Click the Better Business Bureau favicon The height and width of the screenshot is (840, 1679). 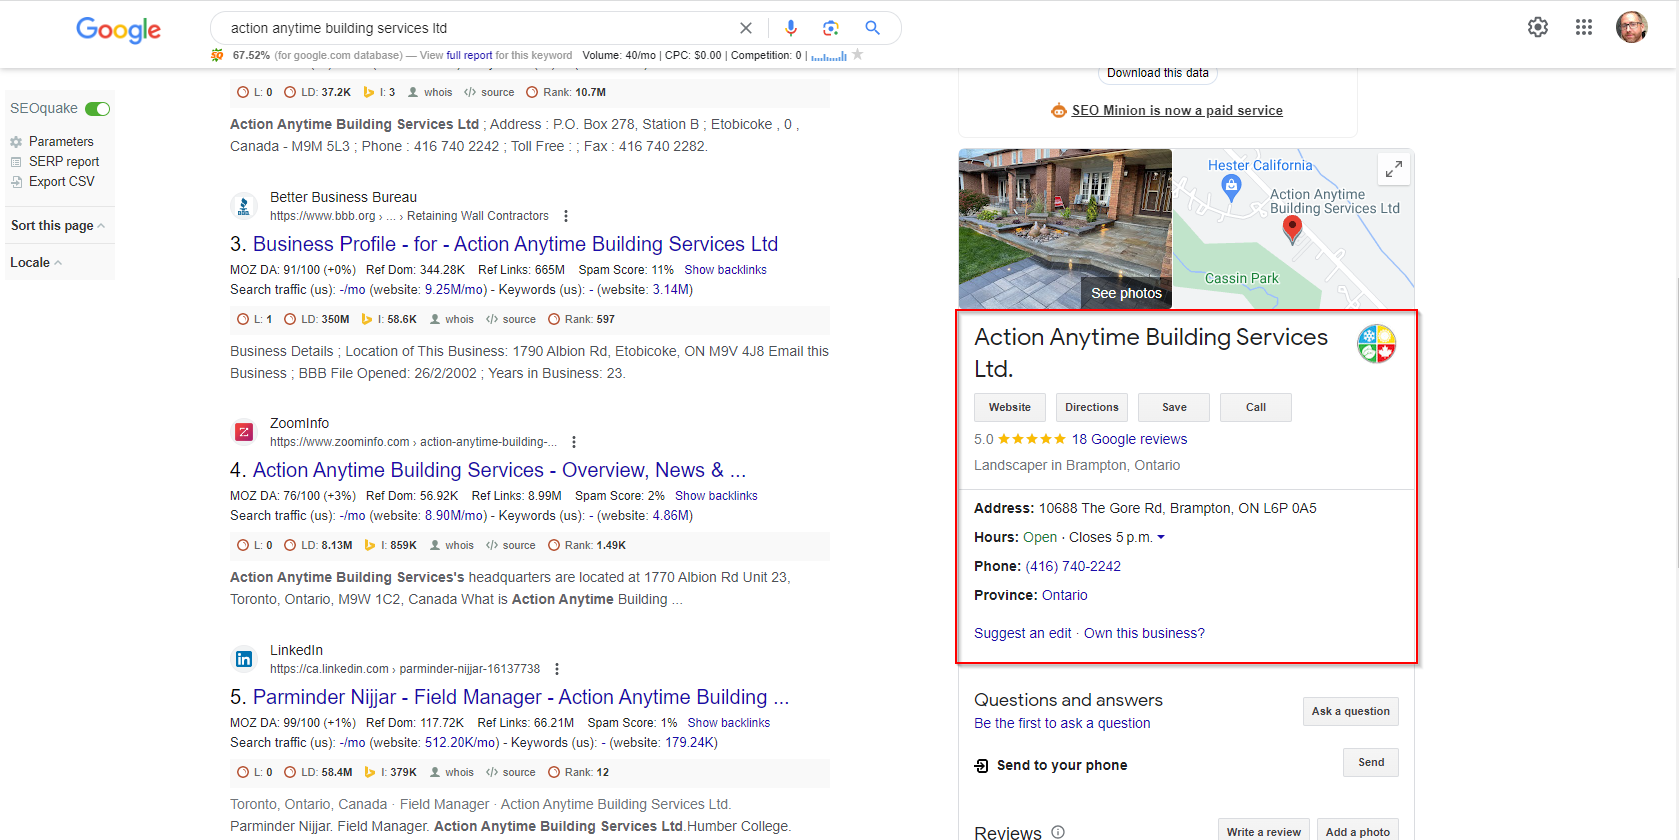pyautogui.click(x=243, y=206)
